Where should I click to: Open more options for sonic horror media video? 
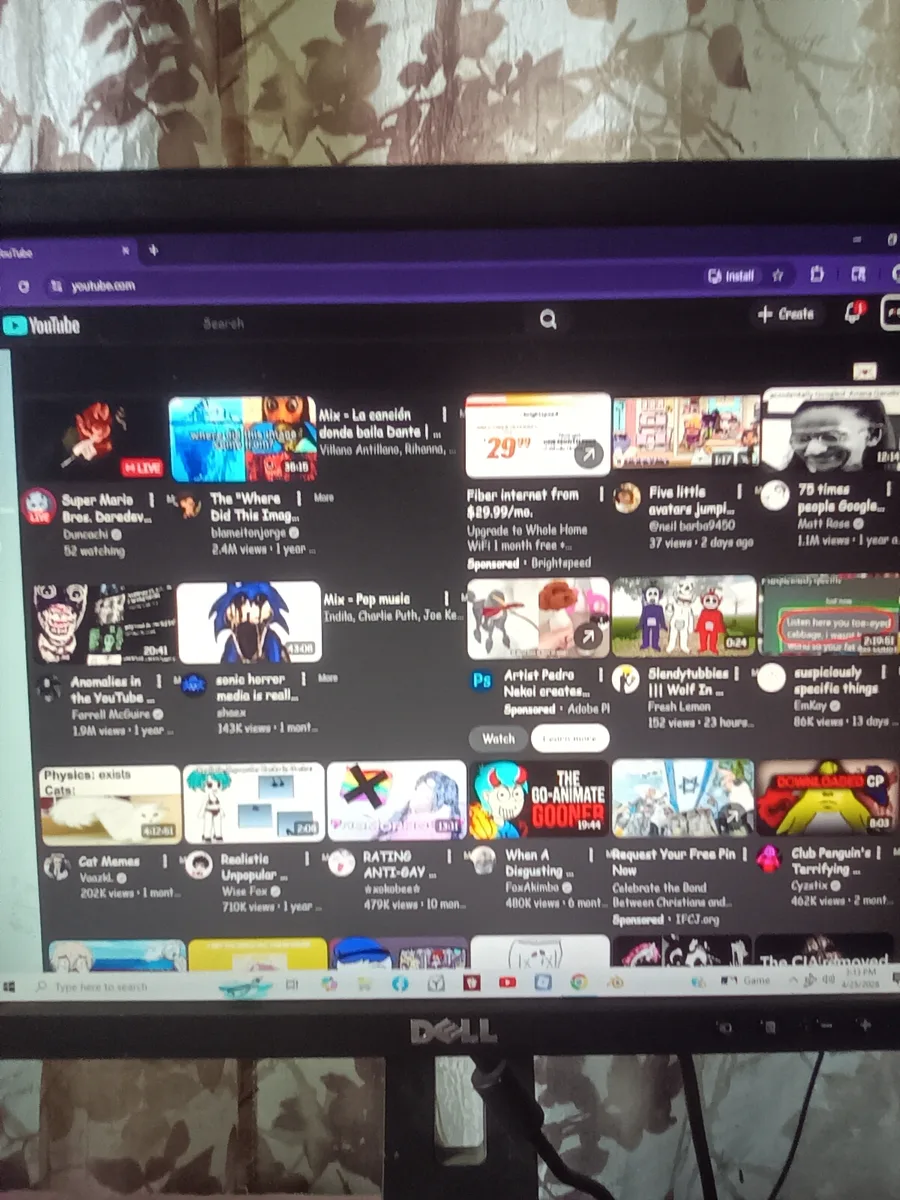304,679
